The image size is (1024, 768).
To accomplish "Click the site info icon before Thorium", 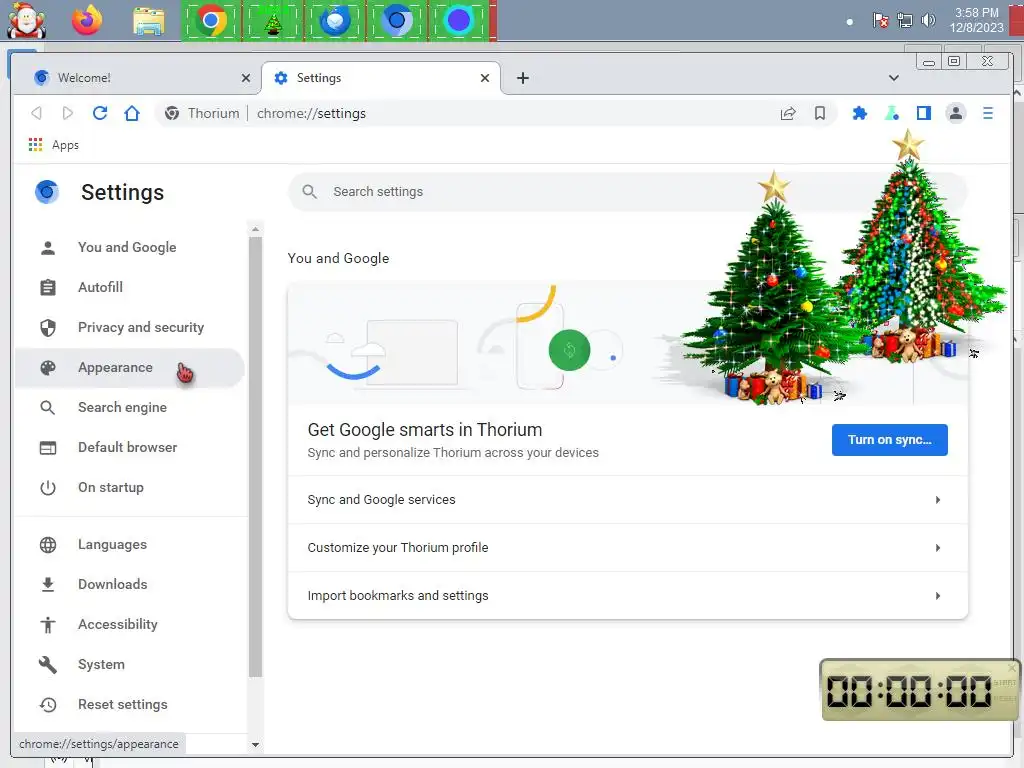I will (x=172, y=113).
